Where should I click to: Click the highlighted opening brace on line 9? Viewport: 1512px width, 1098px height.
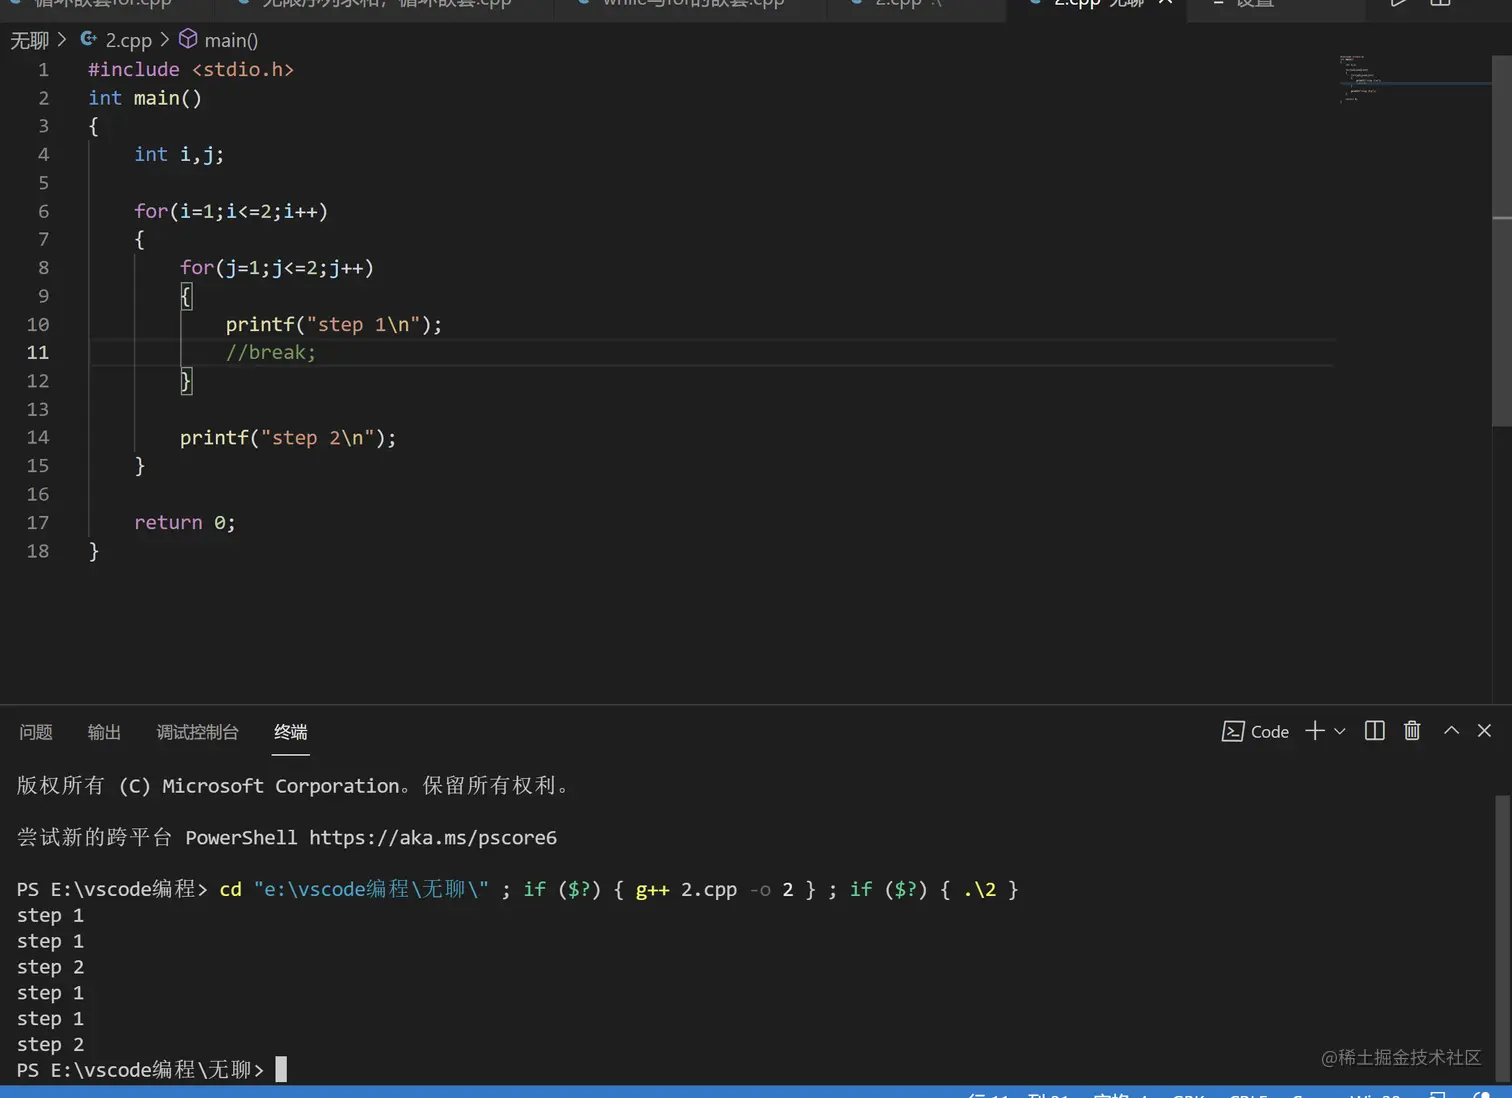point(186,296)
